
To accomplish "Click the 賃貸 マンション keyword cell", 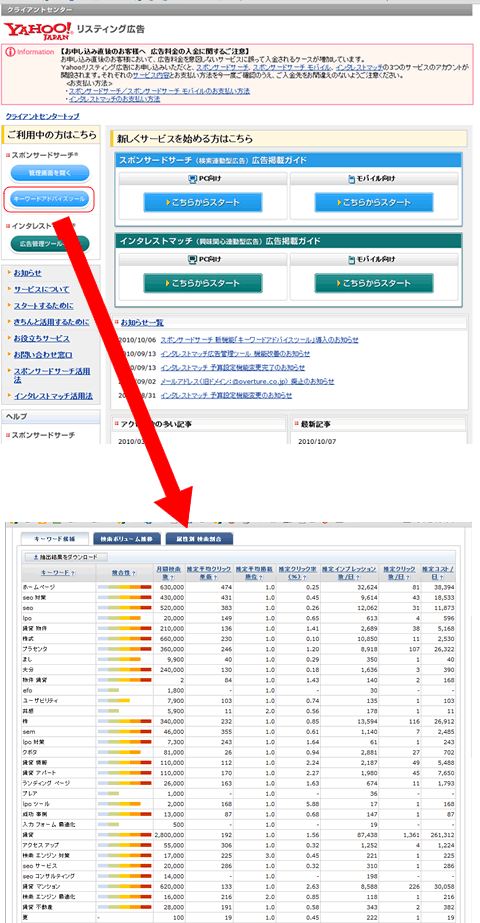I will (59, 885).
